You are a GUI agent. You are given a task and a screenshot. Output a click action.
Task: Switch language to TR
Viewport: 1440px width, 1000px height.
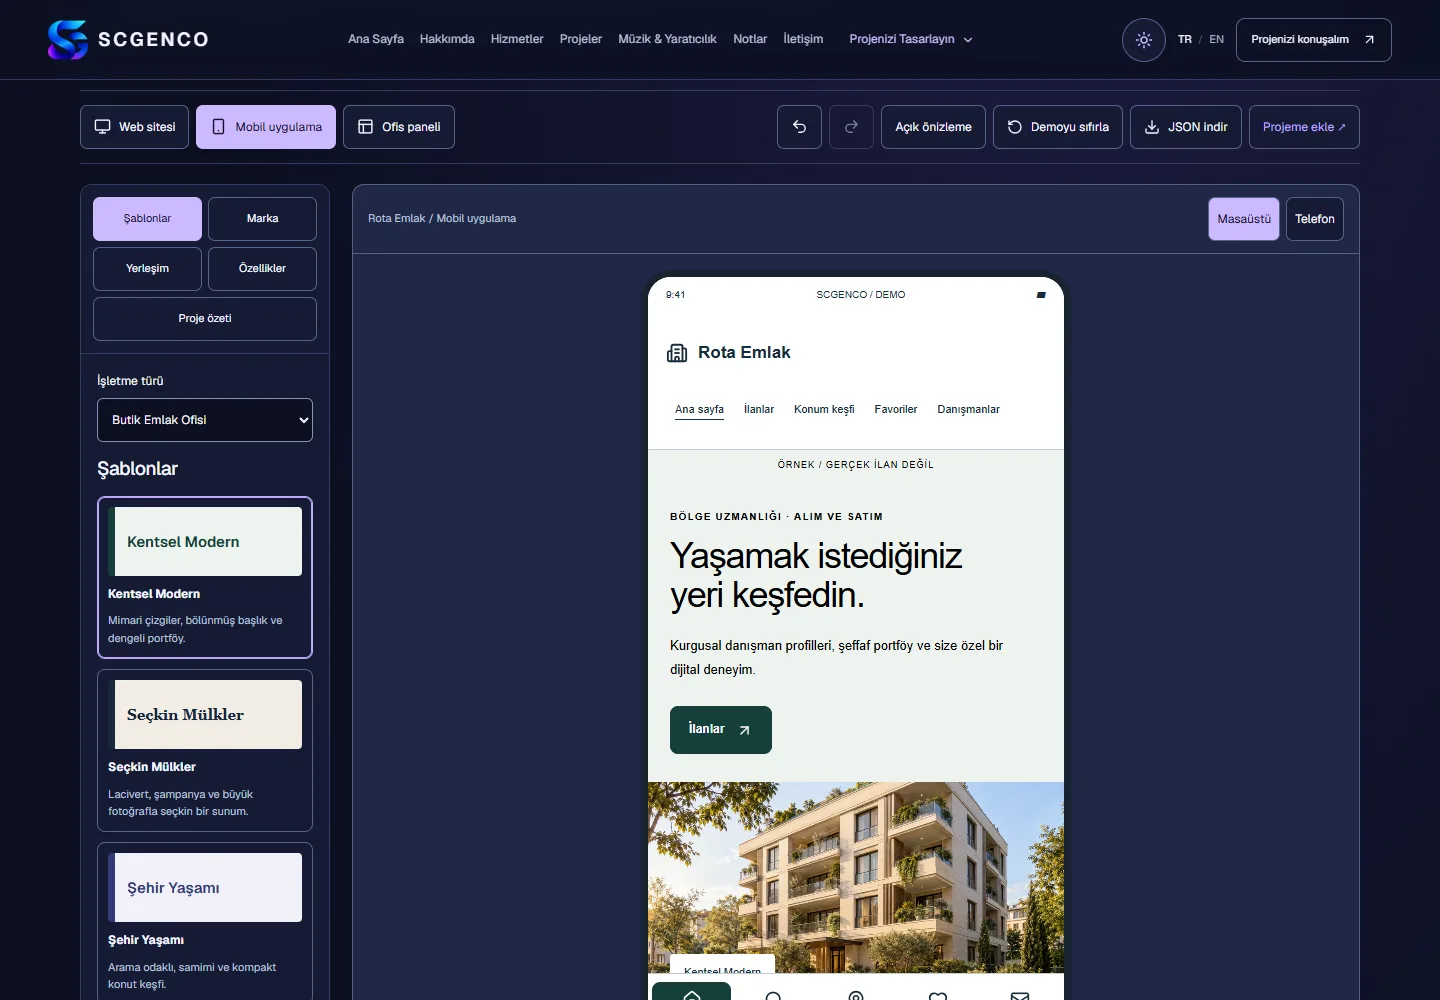[1185, 40]
